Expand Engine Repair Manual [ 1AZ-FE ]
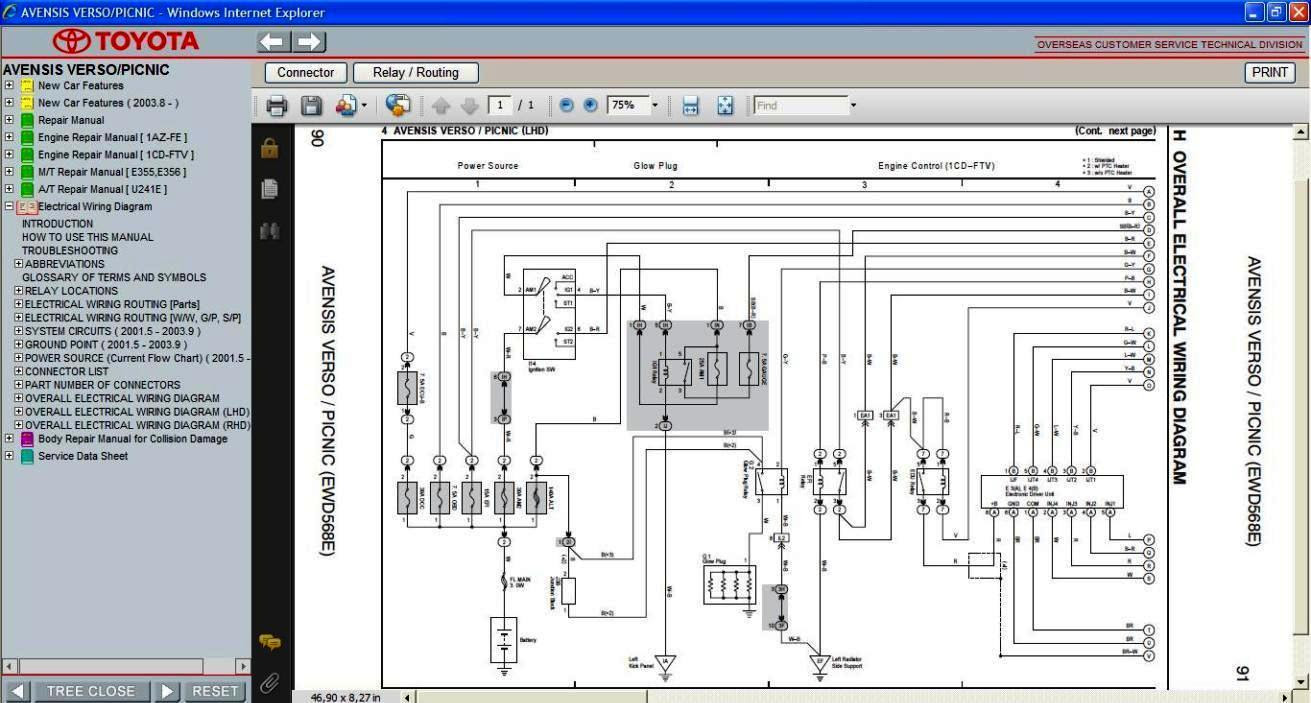This screenshot has height=703, width=1311. (x=9, y=137)
